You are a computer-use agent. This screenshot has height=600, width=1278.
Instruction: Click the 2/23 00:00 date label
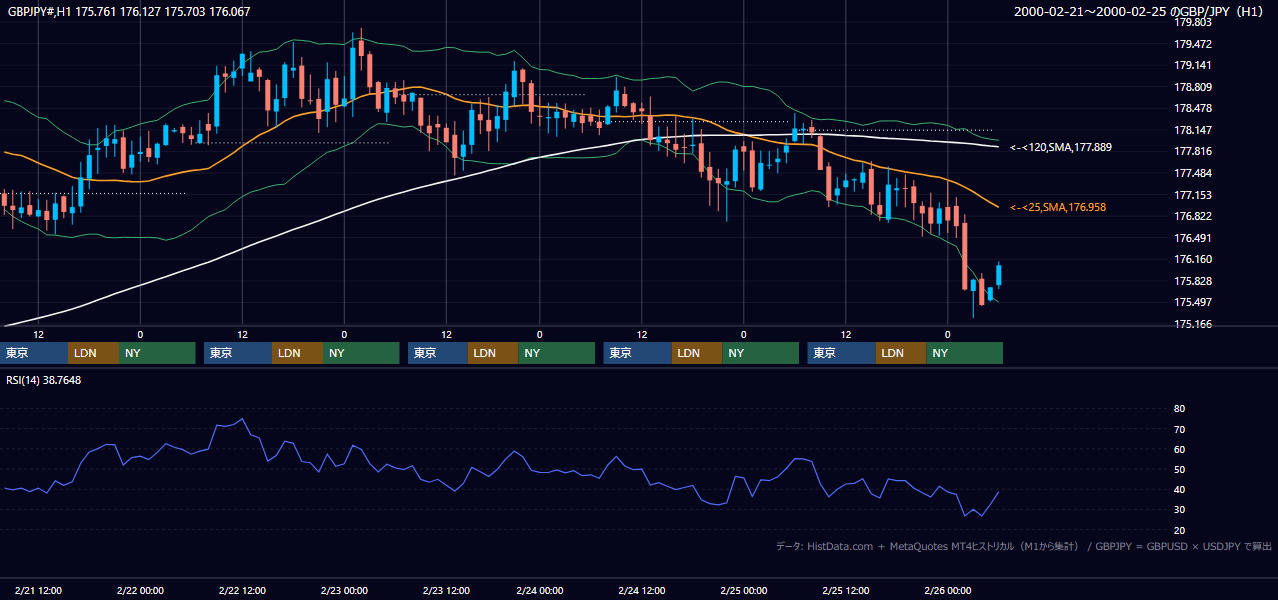tap(344, 590)
